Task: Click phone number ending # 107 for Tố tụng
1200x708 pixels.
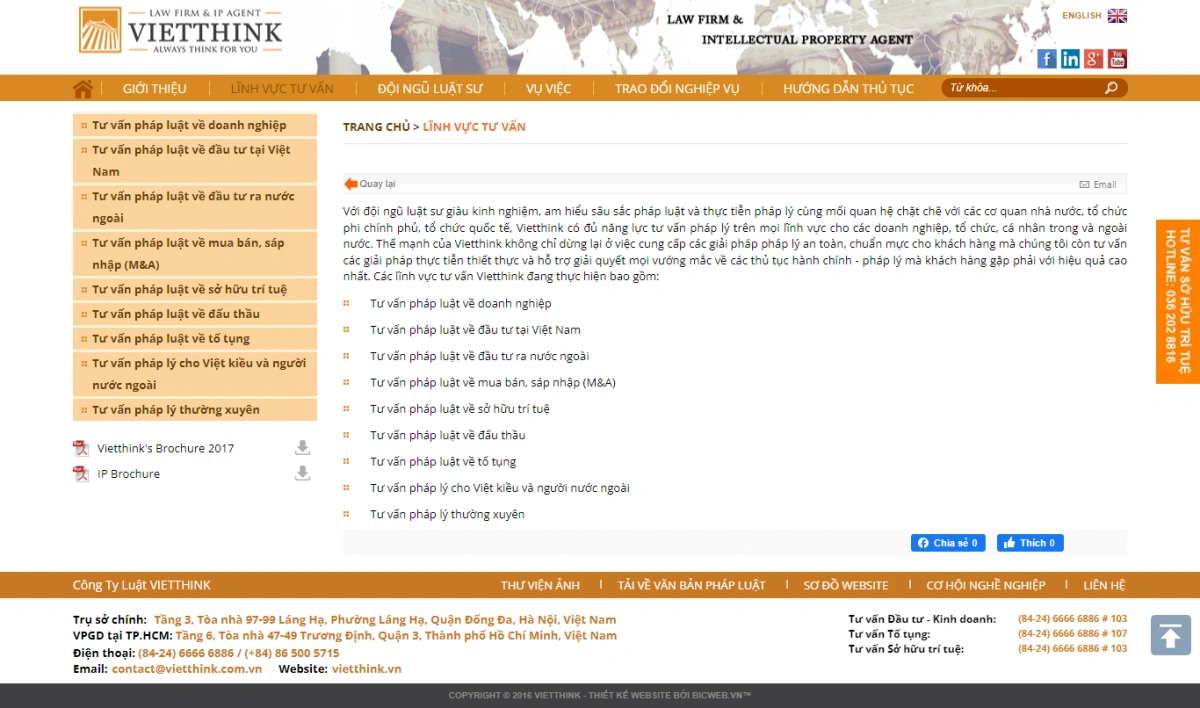Action: [x=1072, y=634]
